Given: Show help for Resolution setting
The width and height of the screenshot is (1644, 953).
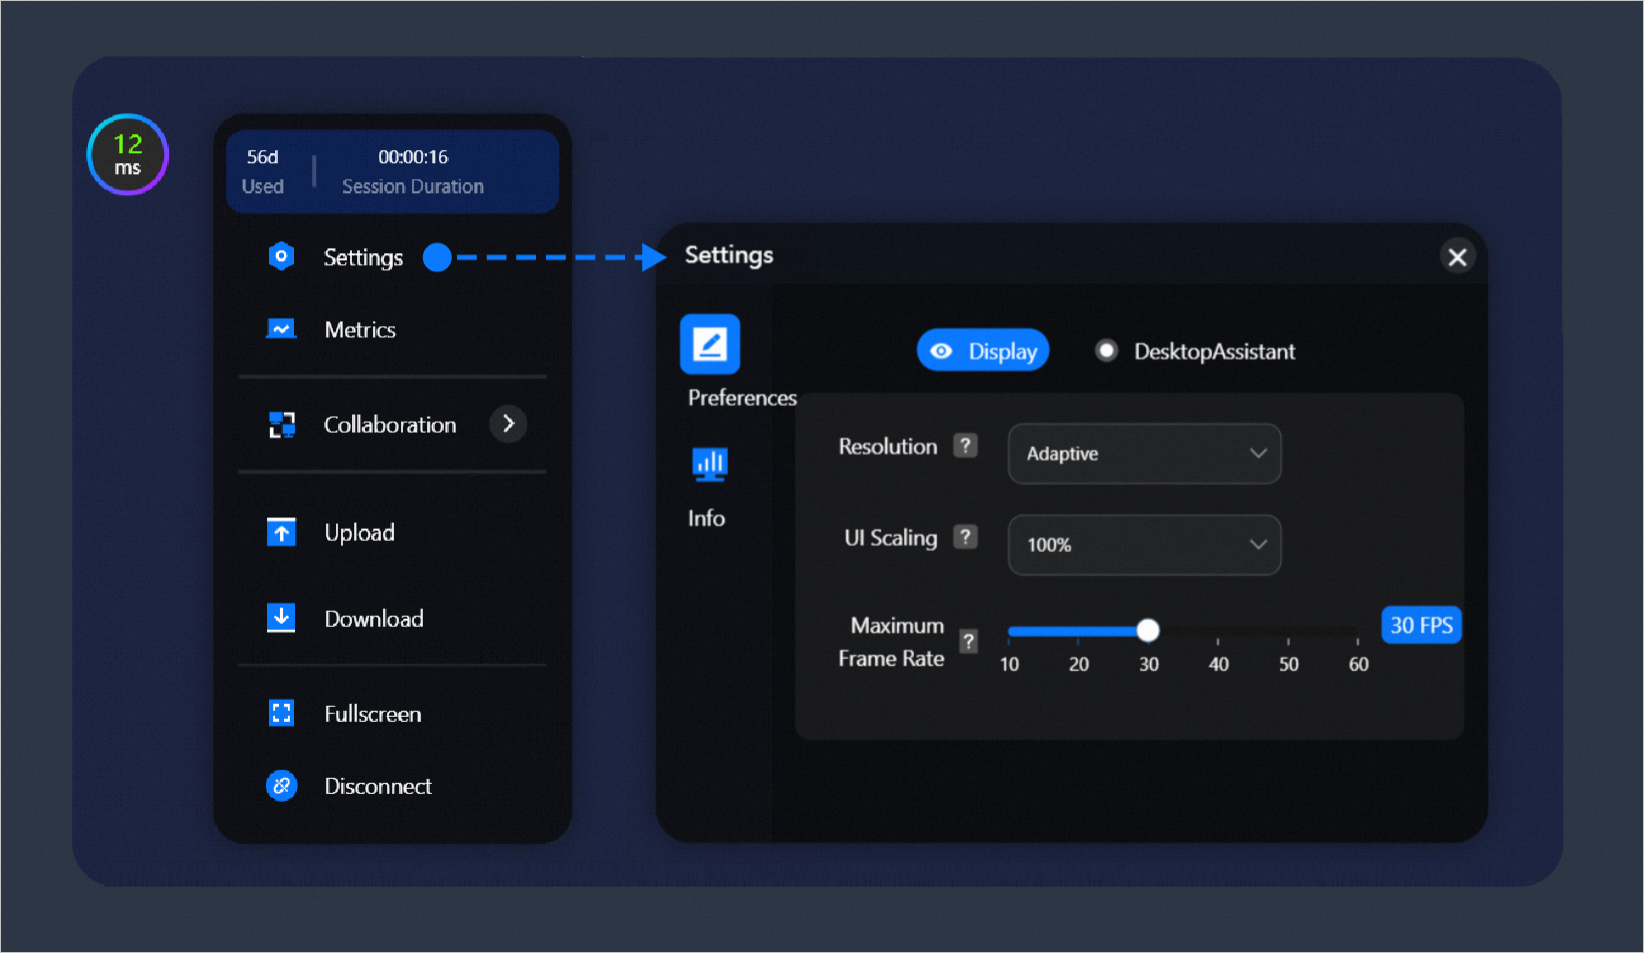Looking at the screenshot, I should point(965,446).
